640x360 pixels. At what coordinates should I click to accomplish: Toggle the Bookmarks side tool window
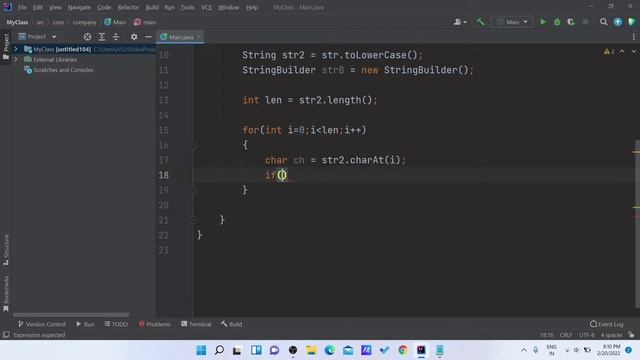(x=6, y=294)
